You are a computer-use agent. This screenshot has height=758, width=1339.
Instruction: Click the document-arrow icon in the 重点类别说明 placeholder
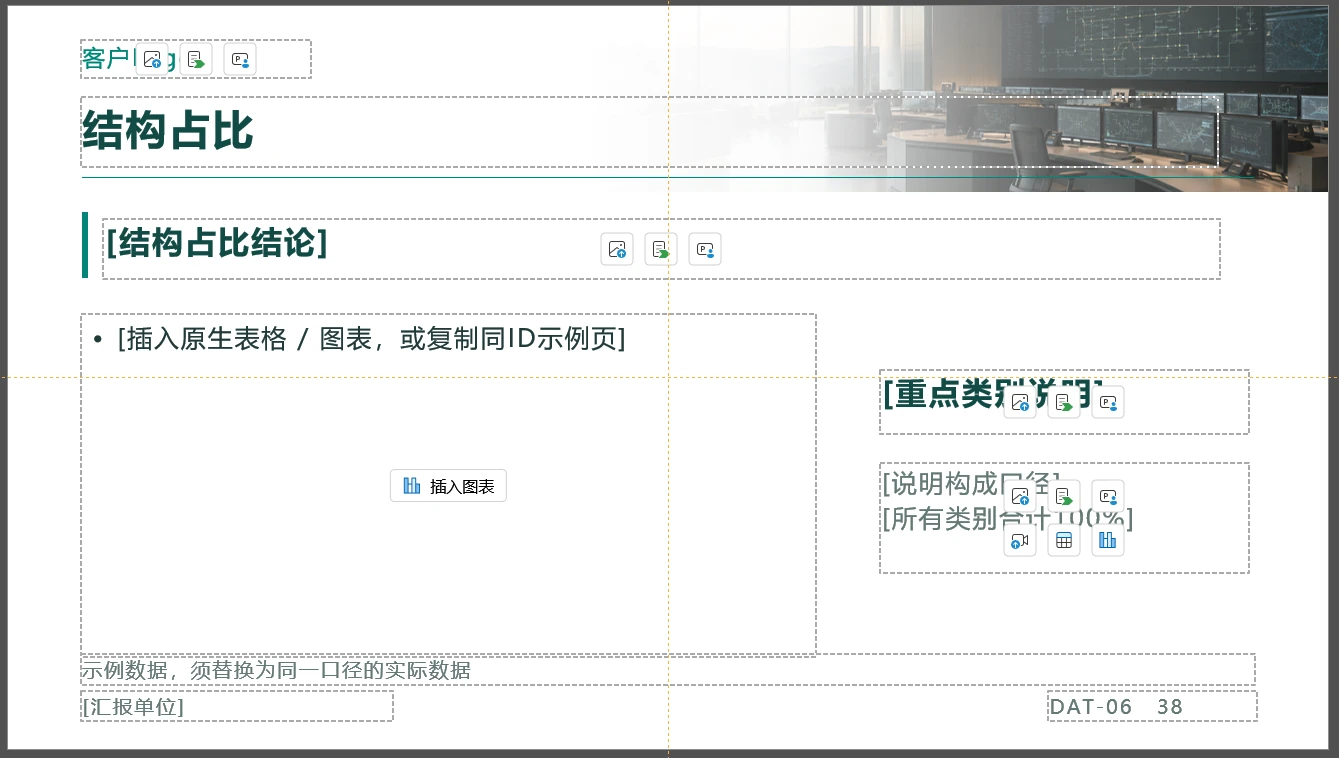[1064, 402]
